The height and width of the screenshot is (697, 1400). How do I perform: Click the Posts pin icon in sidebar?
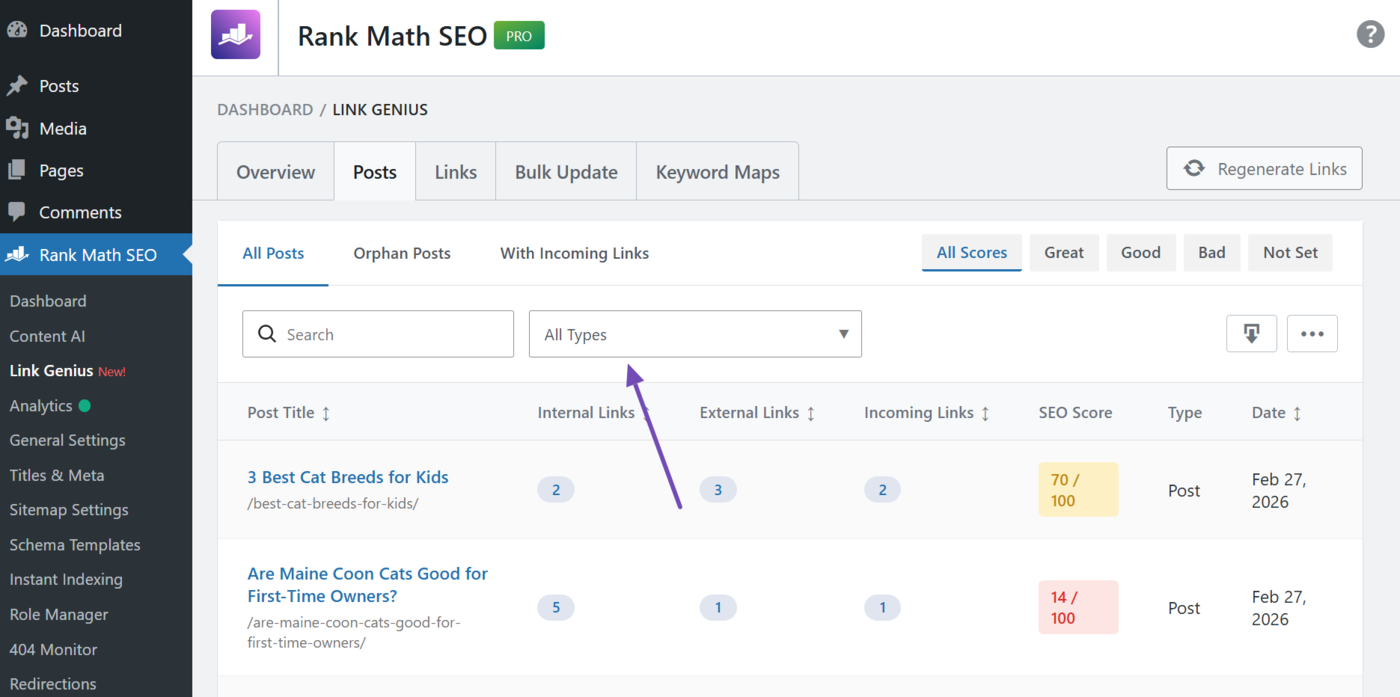(17, 86)
